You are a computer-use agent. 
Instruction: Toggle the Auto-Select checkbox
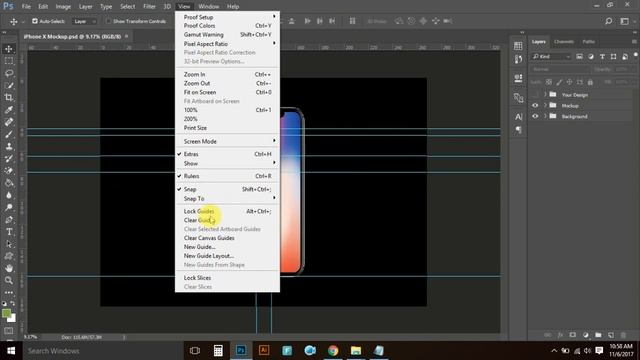(x=35, y=21)
